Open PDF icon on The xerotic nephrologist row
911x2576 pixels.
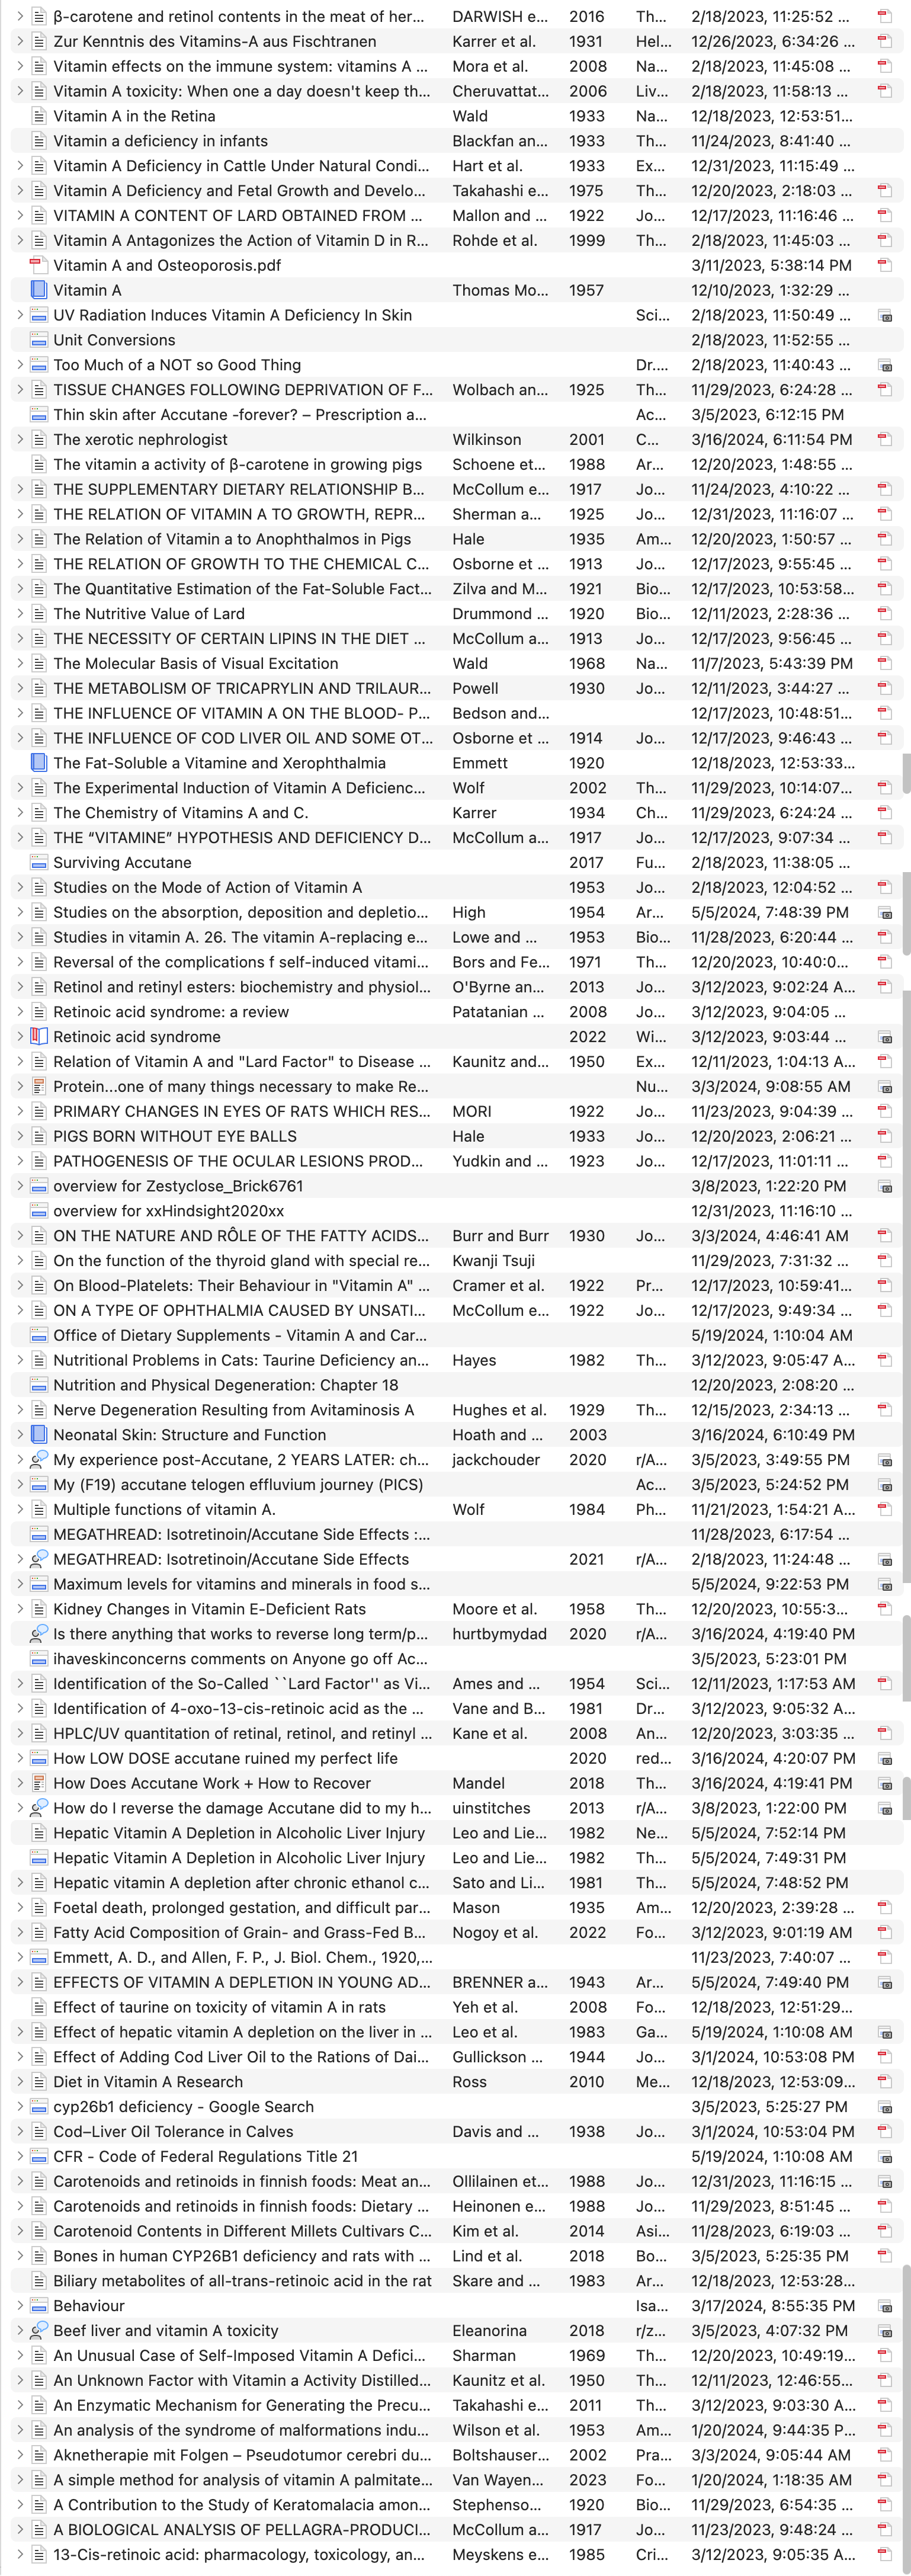(884, 439)
